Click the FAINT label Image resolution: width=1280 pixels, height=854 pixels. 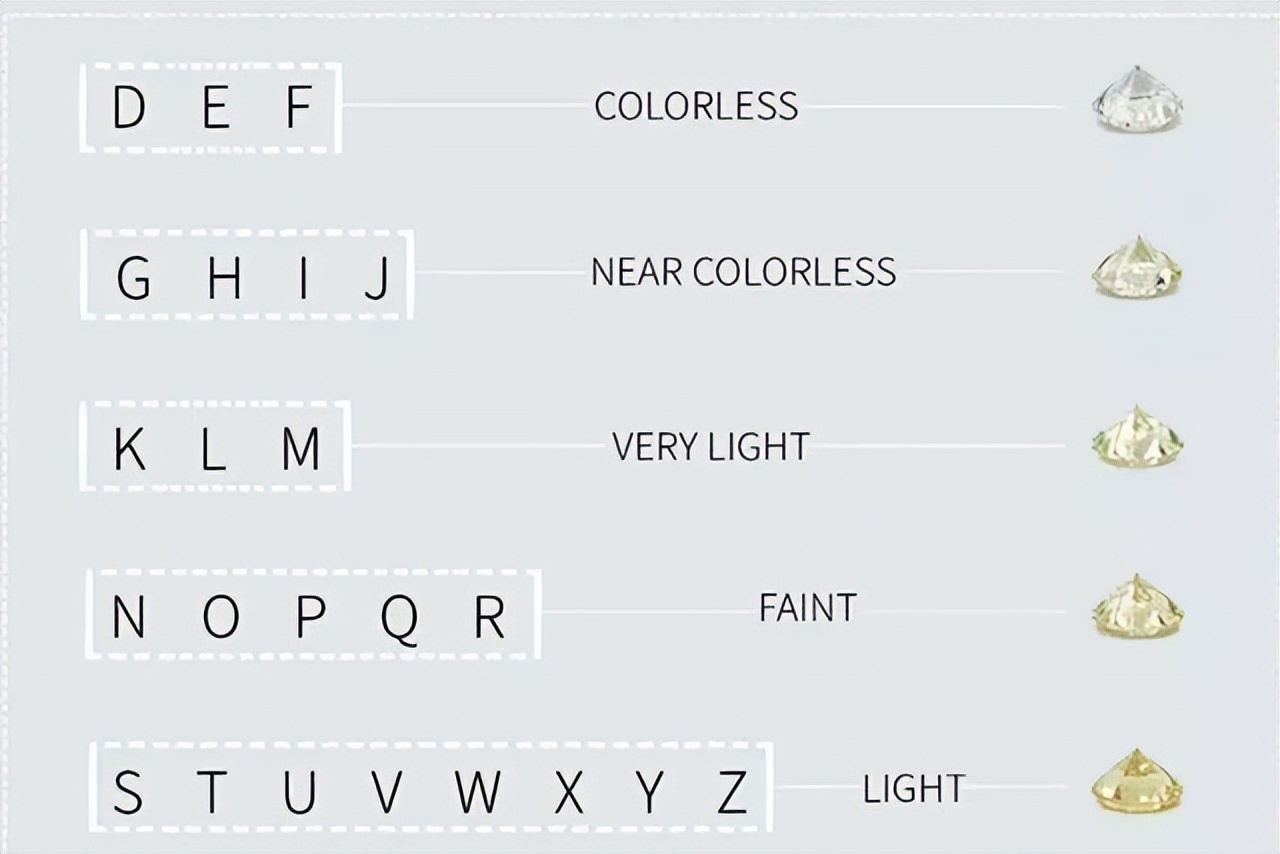click(807, 608)
